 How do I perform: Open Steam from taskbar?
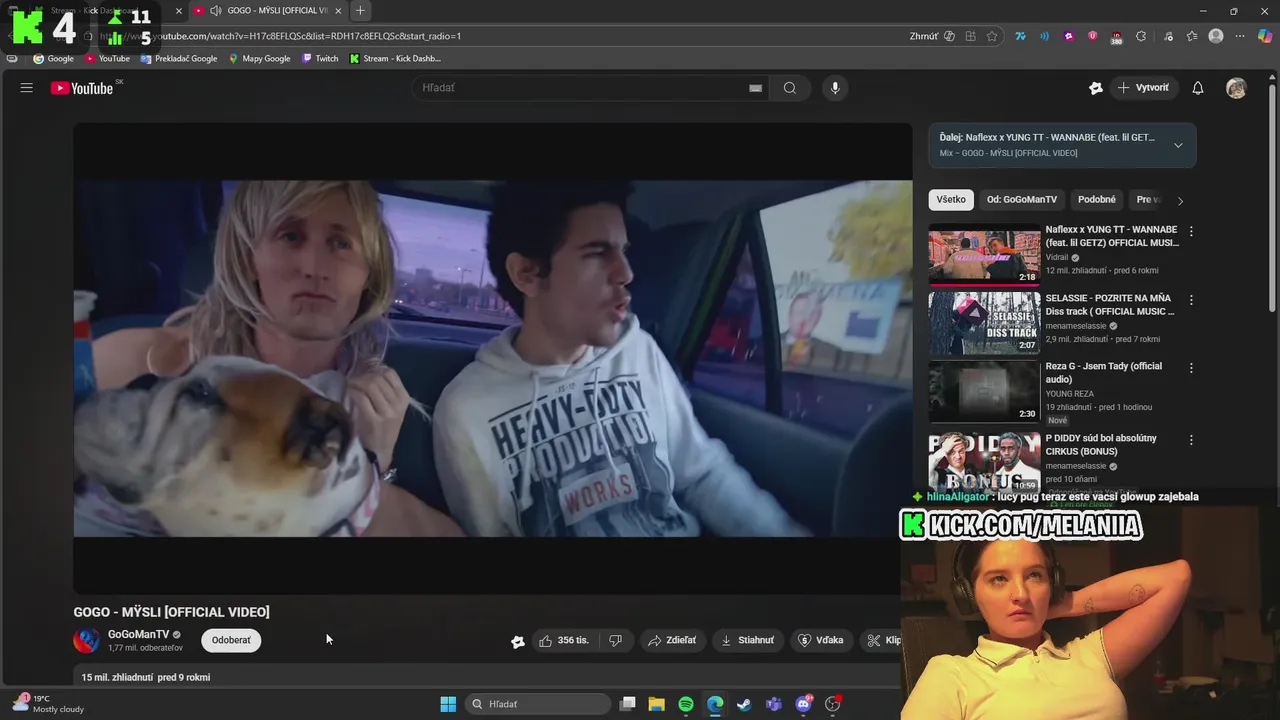(744, 704)
